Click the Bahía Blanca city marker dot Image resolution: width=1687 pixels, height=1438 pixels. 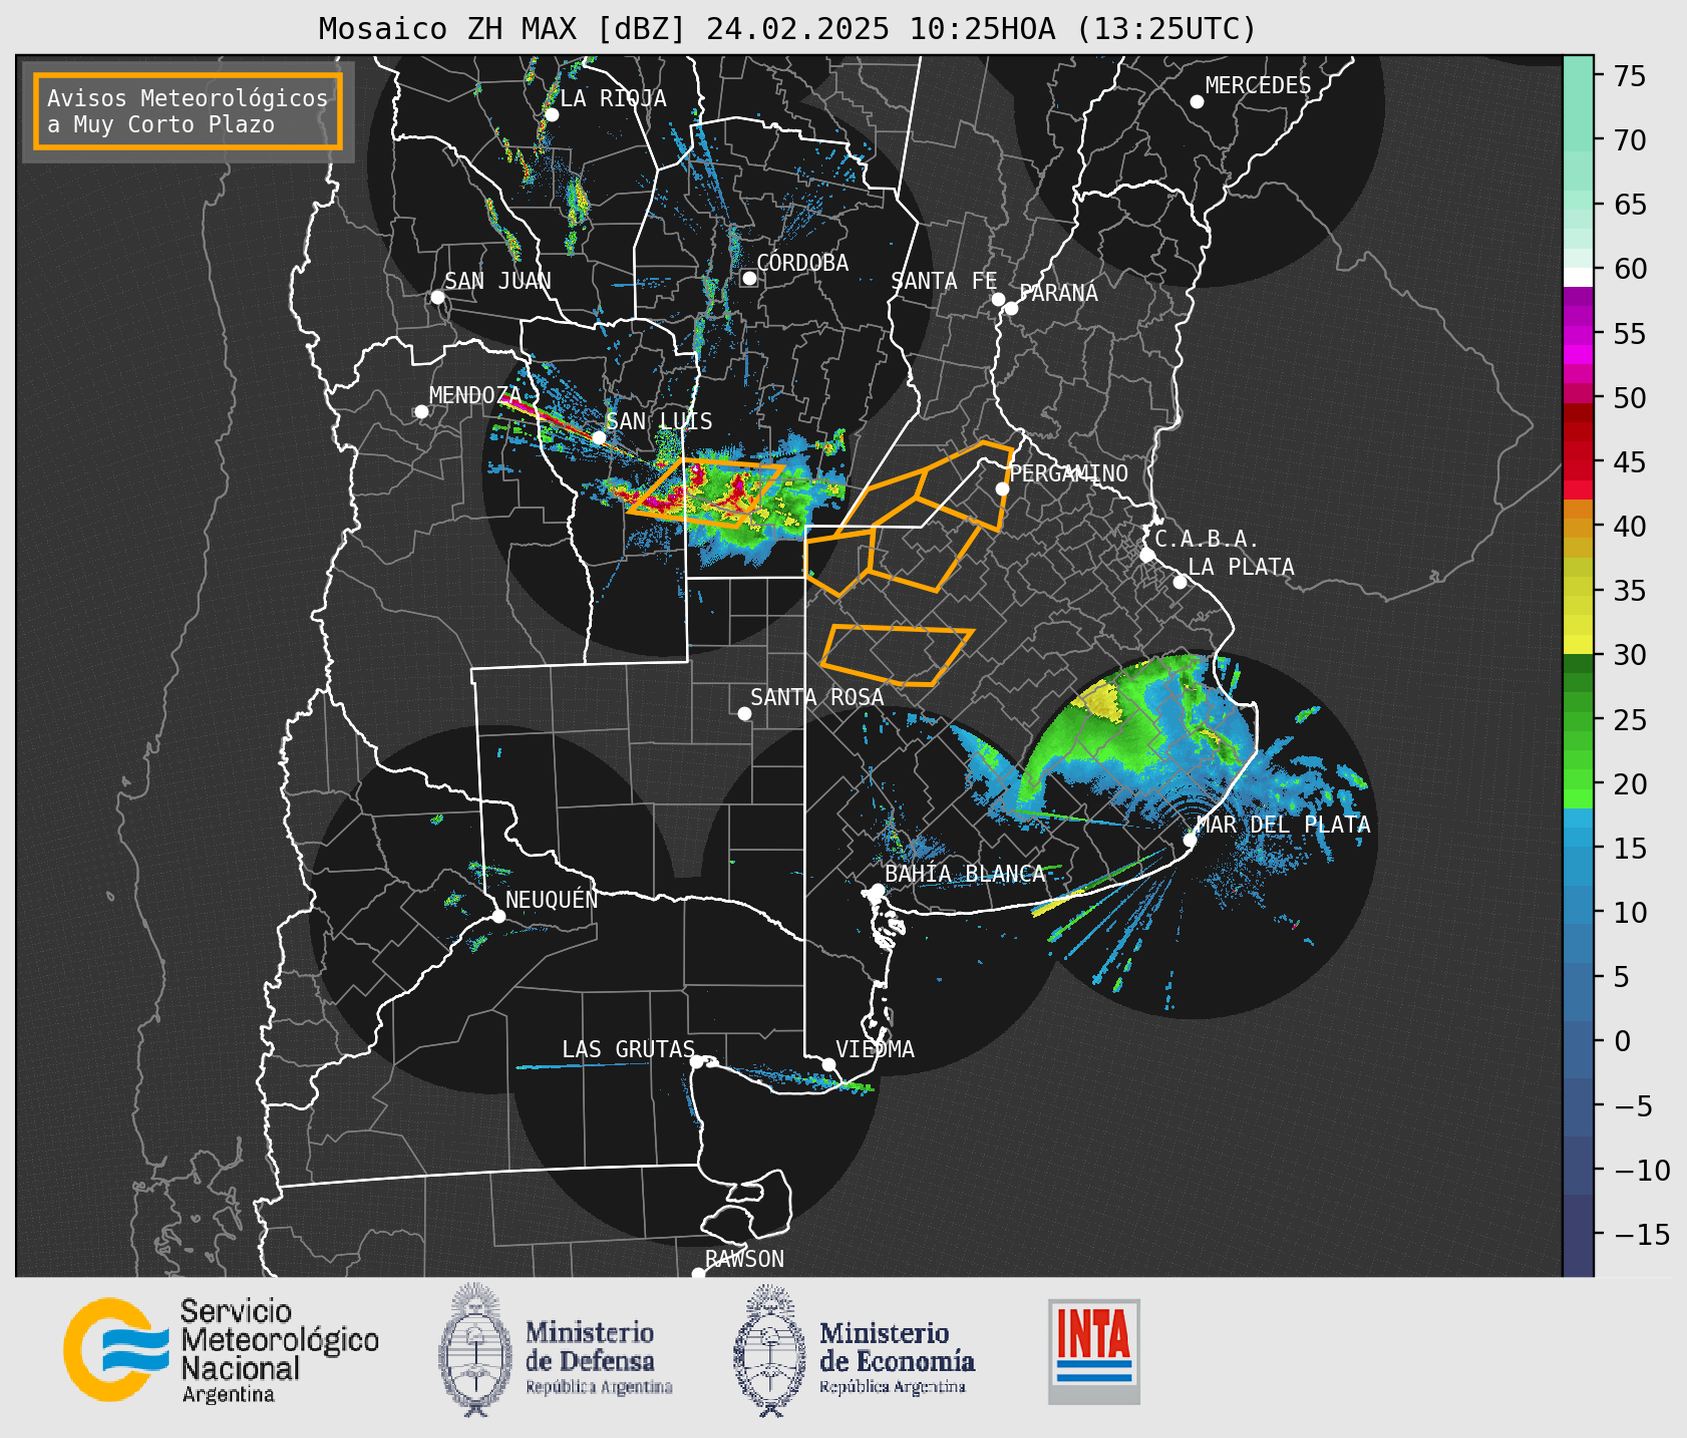(877, 890)
